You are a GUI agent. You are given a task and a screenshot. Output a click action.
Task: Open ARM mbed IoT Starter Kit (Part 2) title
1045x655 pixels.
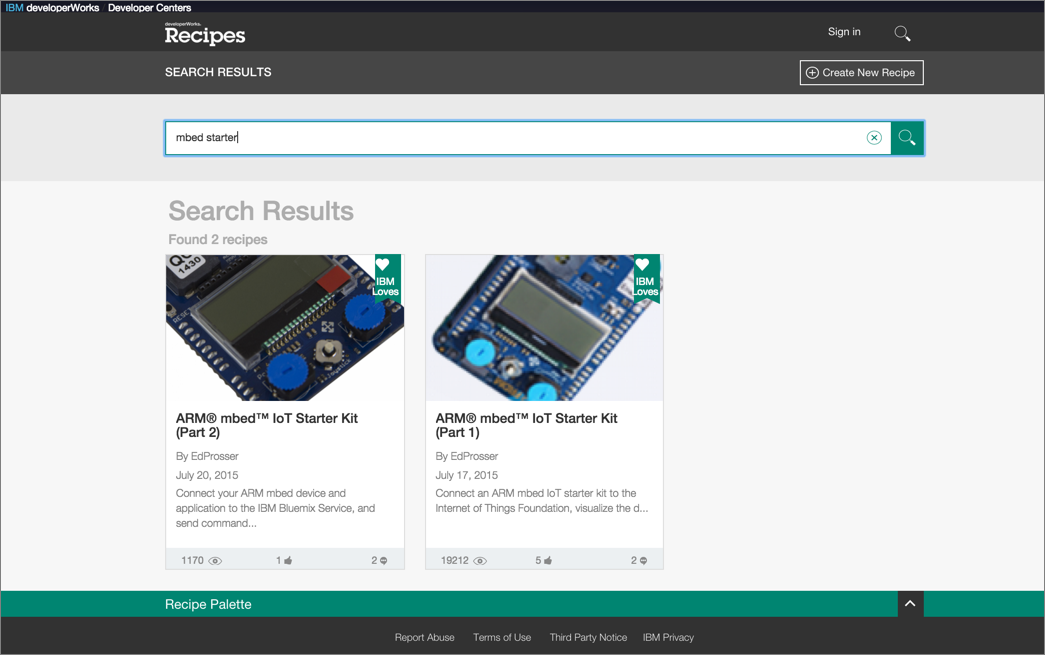[x=267, y=425]
